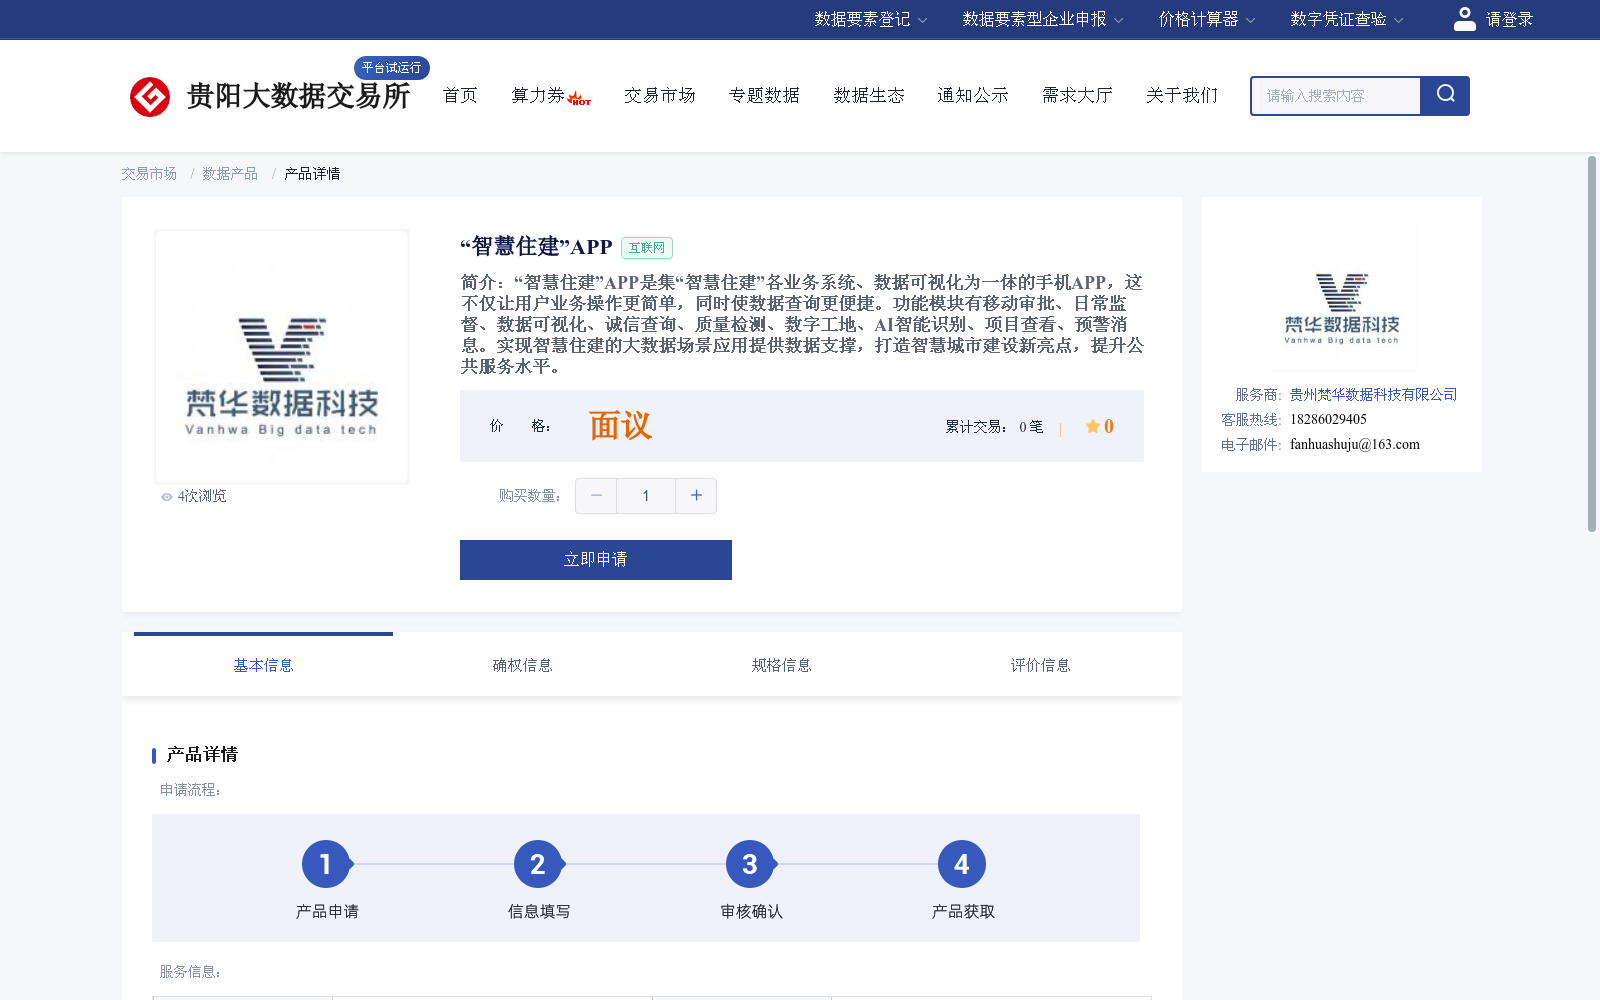Expand the 数字凭证查验 dropdown
The width and height of the screenshot is (1600, 1000).
1347,19
